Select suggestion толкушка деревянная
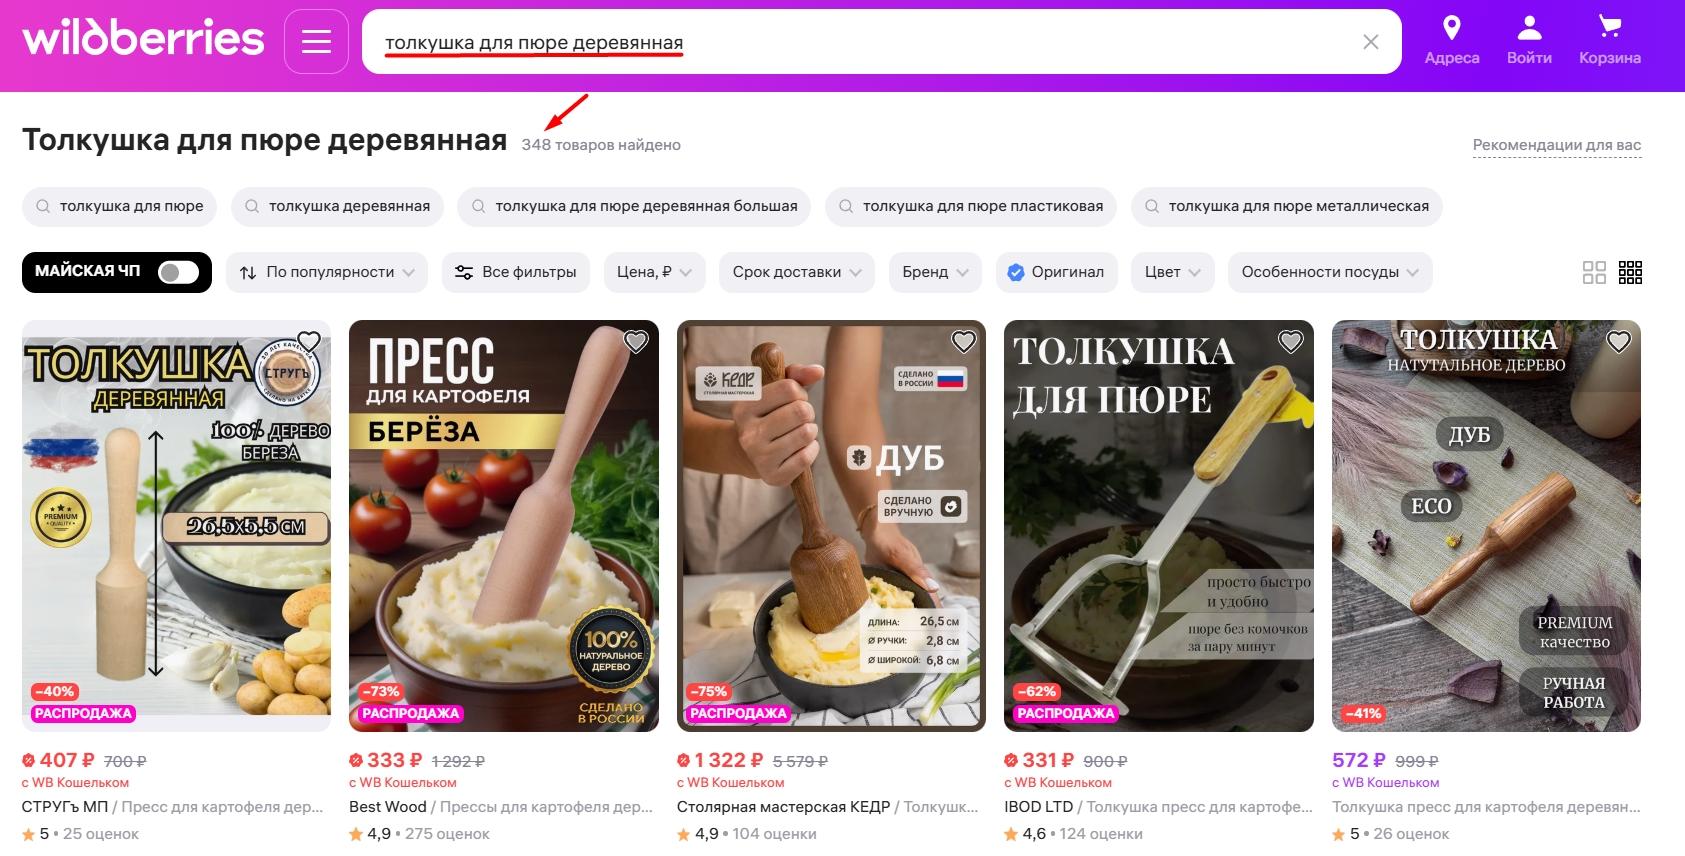The image size is (1685, 856). (x=337, y=206)
